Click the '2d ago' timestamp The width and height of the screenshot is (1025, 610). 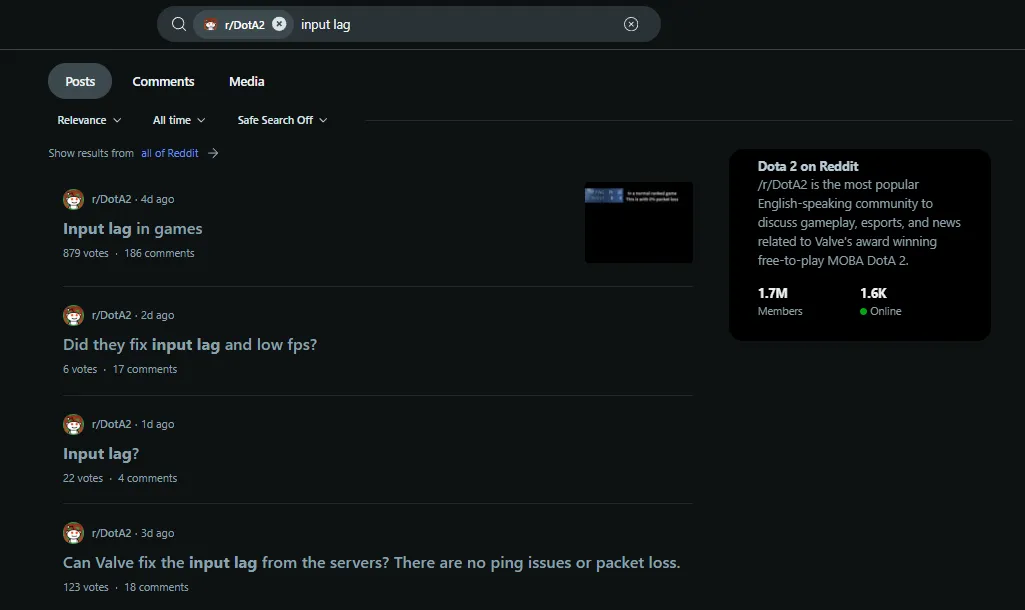158,315
